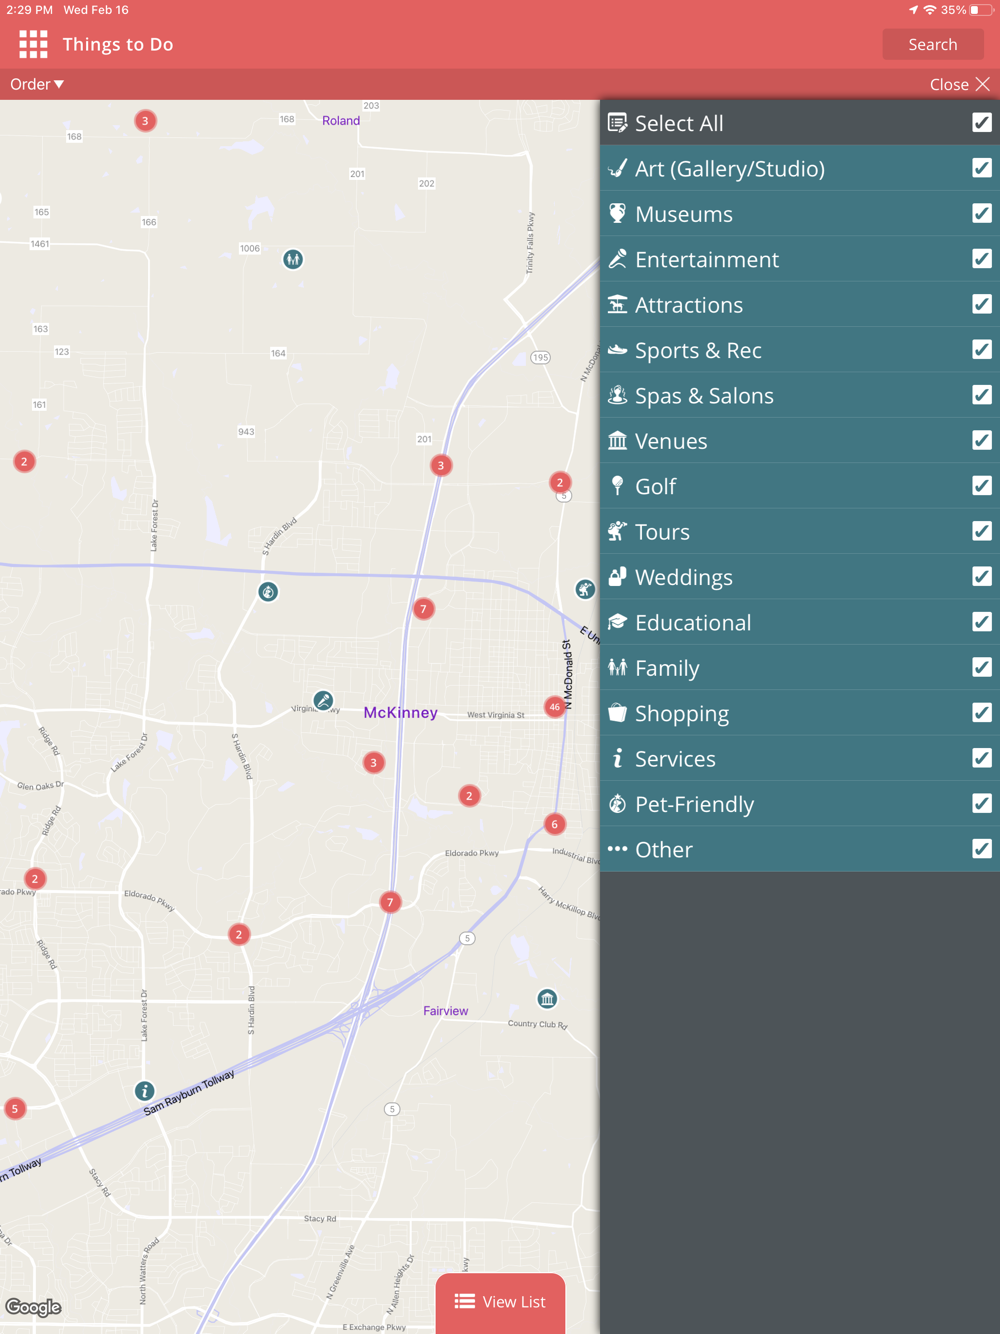1000x1334 pixels.
Task: Select the Weddings filter row
Action: click(800, 577)
